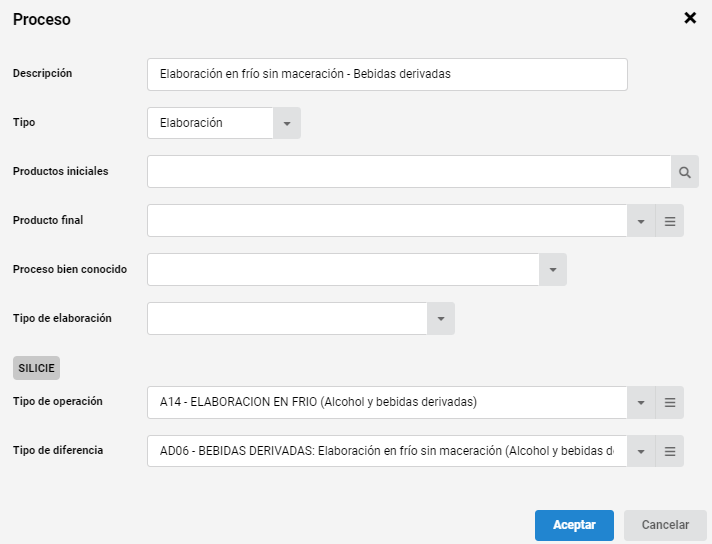Click the Productos iniciales label
The image size is (712, 544).
[x=60, y=171]
